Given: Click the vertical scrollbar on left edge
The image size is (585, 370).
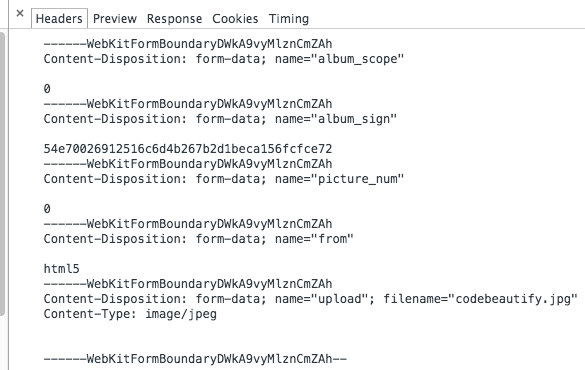Looking at the screenshot, I should (3, 174).
